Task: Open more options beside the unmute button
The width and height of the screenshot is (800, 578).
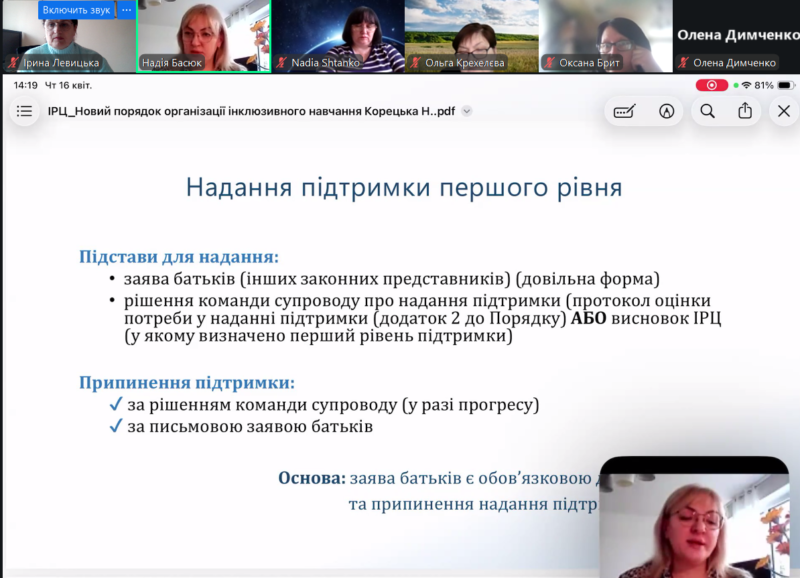Action: click(x=127, y=10)
